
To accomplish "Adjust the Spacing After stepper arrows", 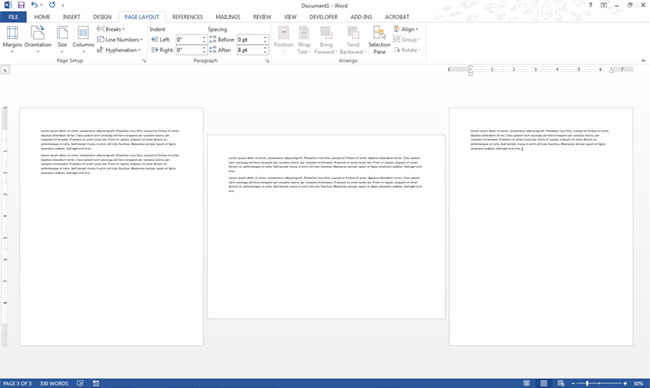I will click(x=265, y=50).
